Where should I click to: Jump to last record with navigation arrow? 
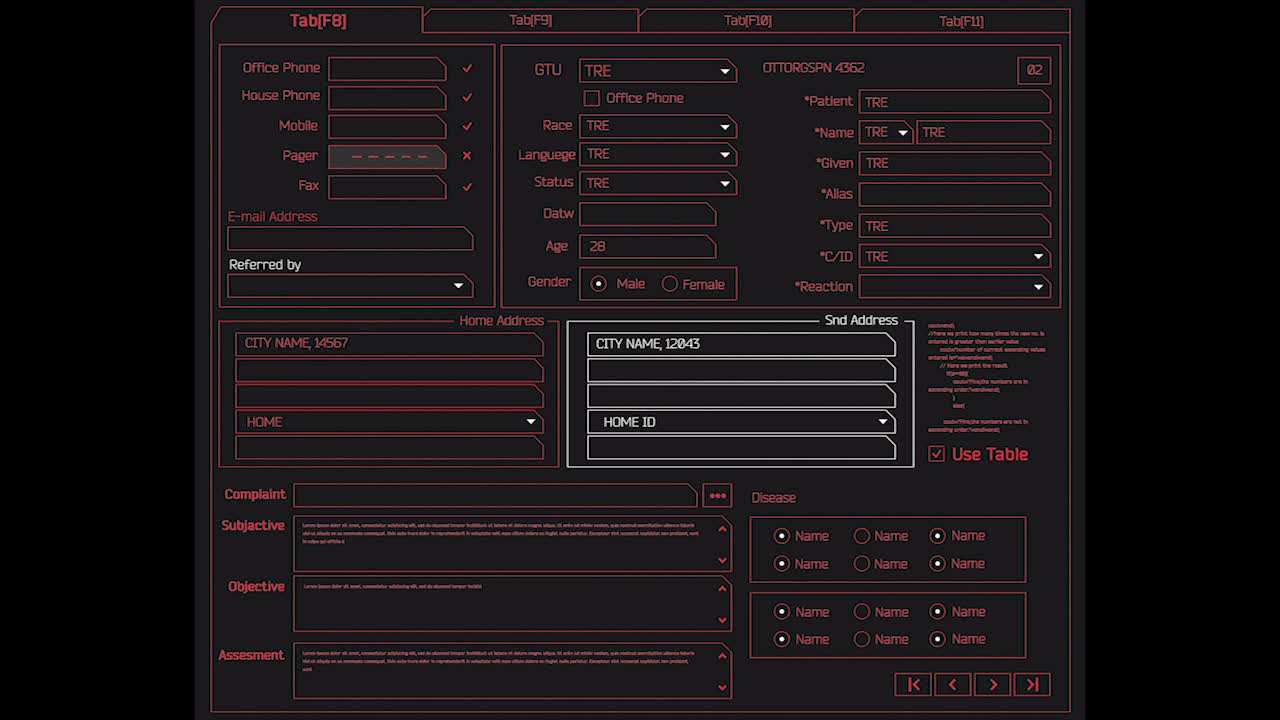pos(1032,684)
